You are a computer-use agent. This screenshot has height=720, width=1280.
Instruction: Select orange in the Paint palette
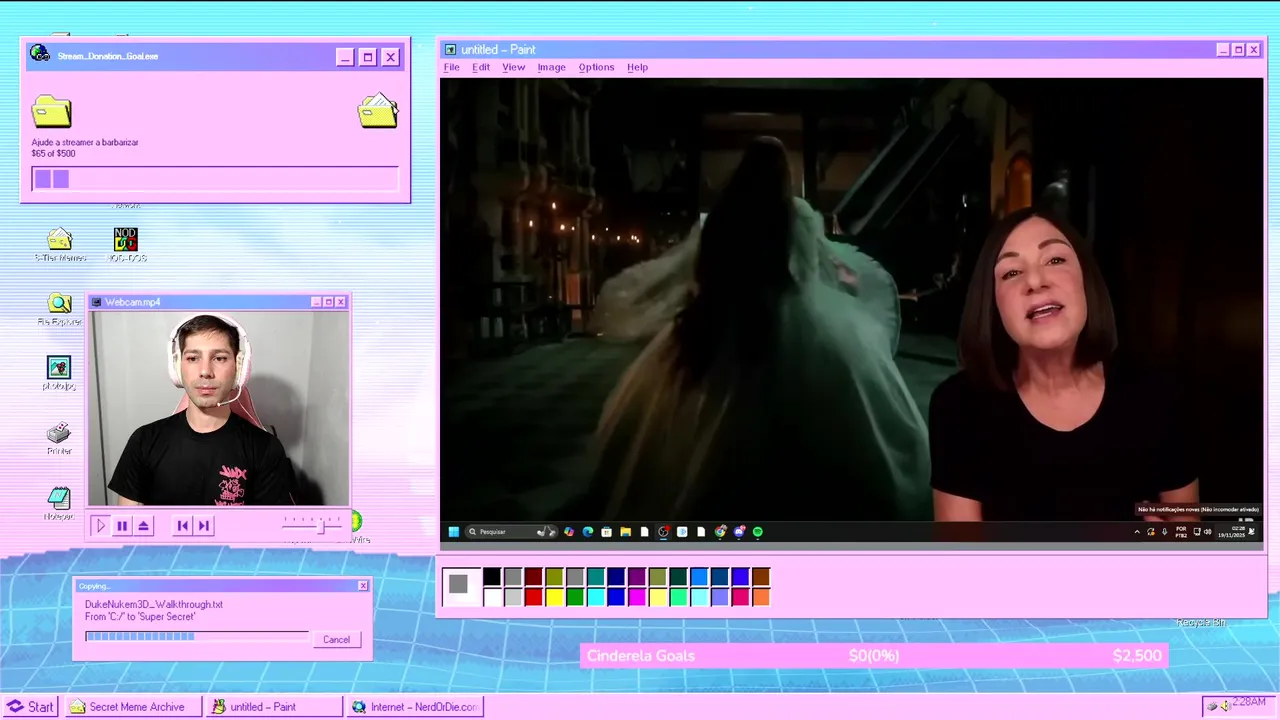point(761,597)
